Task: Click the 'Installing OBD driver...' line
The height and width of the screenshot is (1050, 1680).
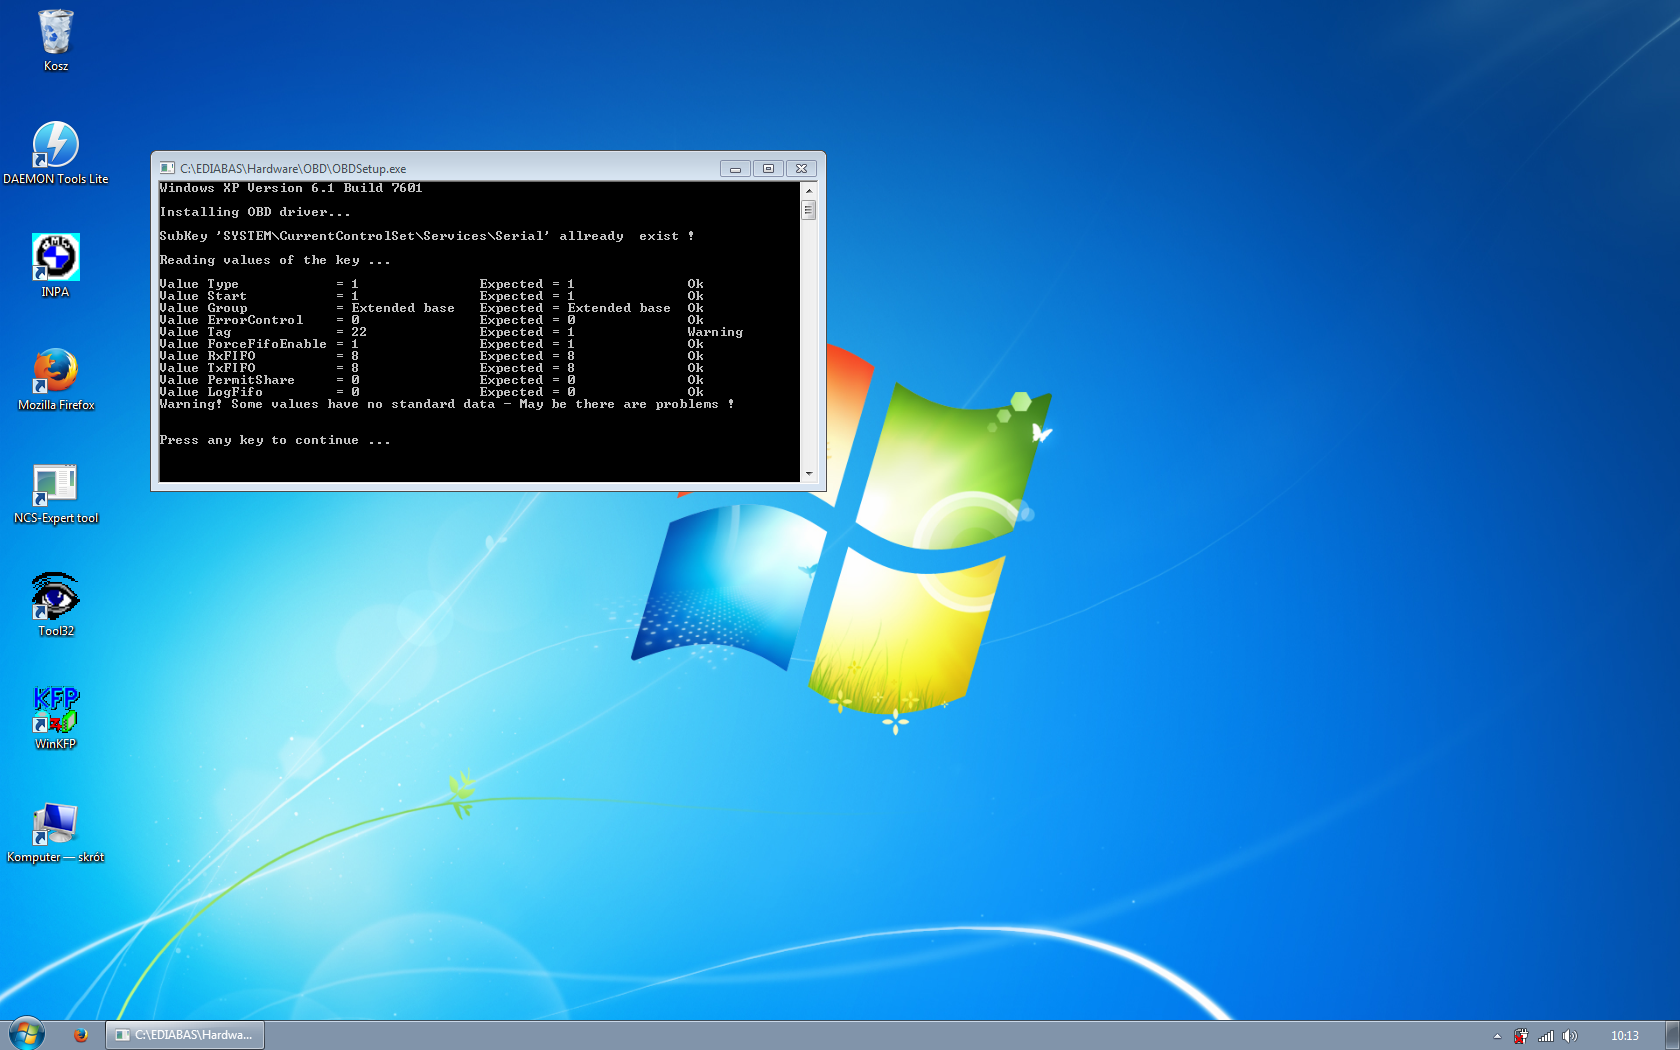Action: [255, 212]
